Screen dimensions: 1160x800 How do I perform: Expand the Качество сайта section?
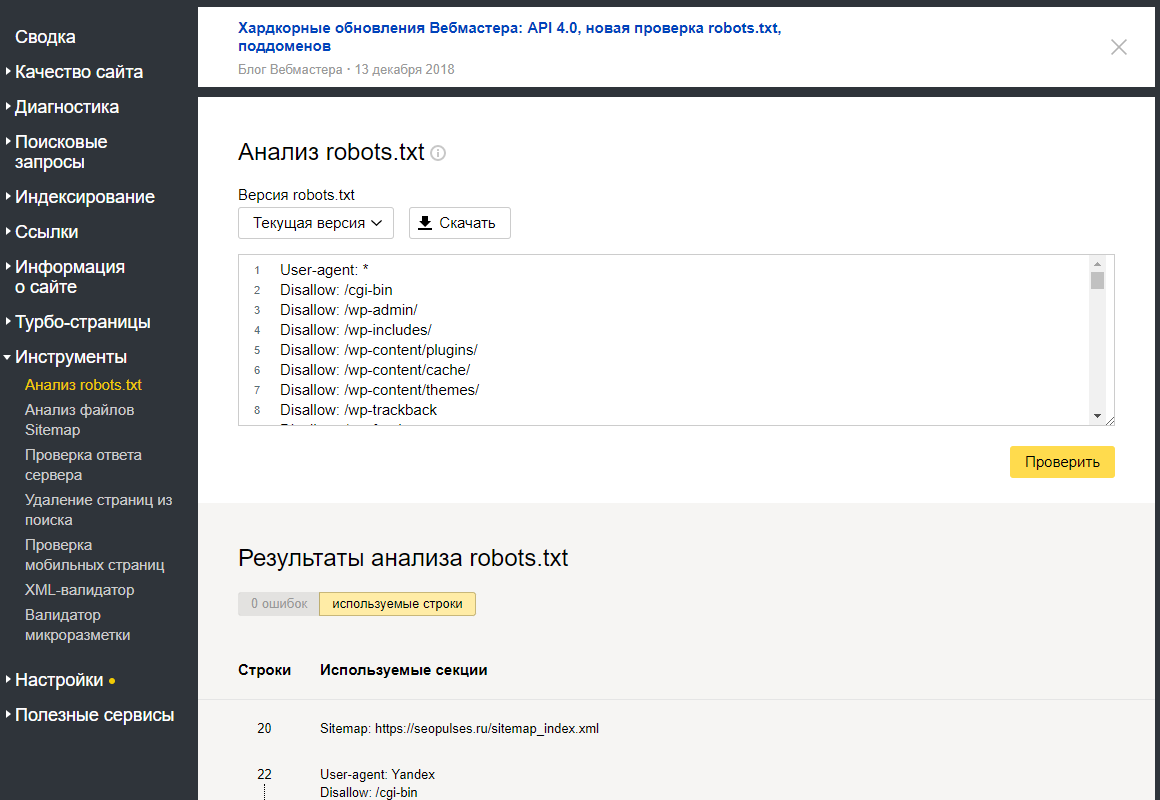pyautogui.click(x=78, y=72)
